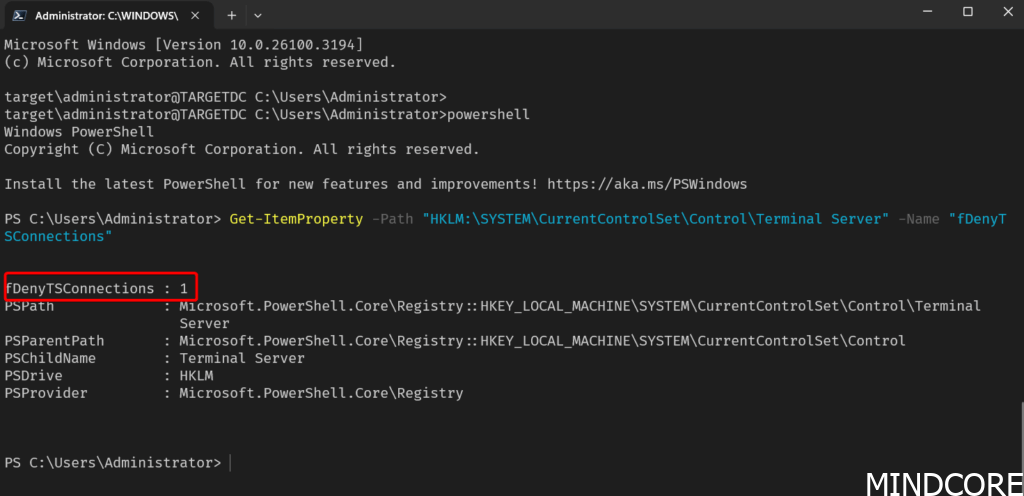
Task: Click the PSChildName Terminal Server value
Action: click(242, 358)
